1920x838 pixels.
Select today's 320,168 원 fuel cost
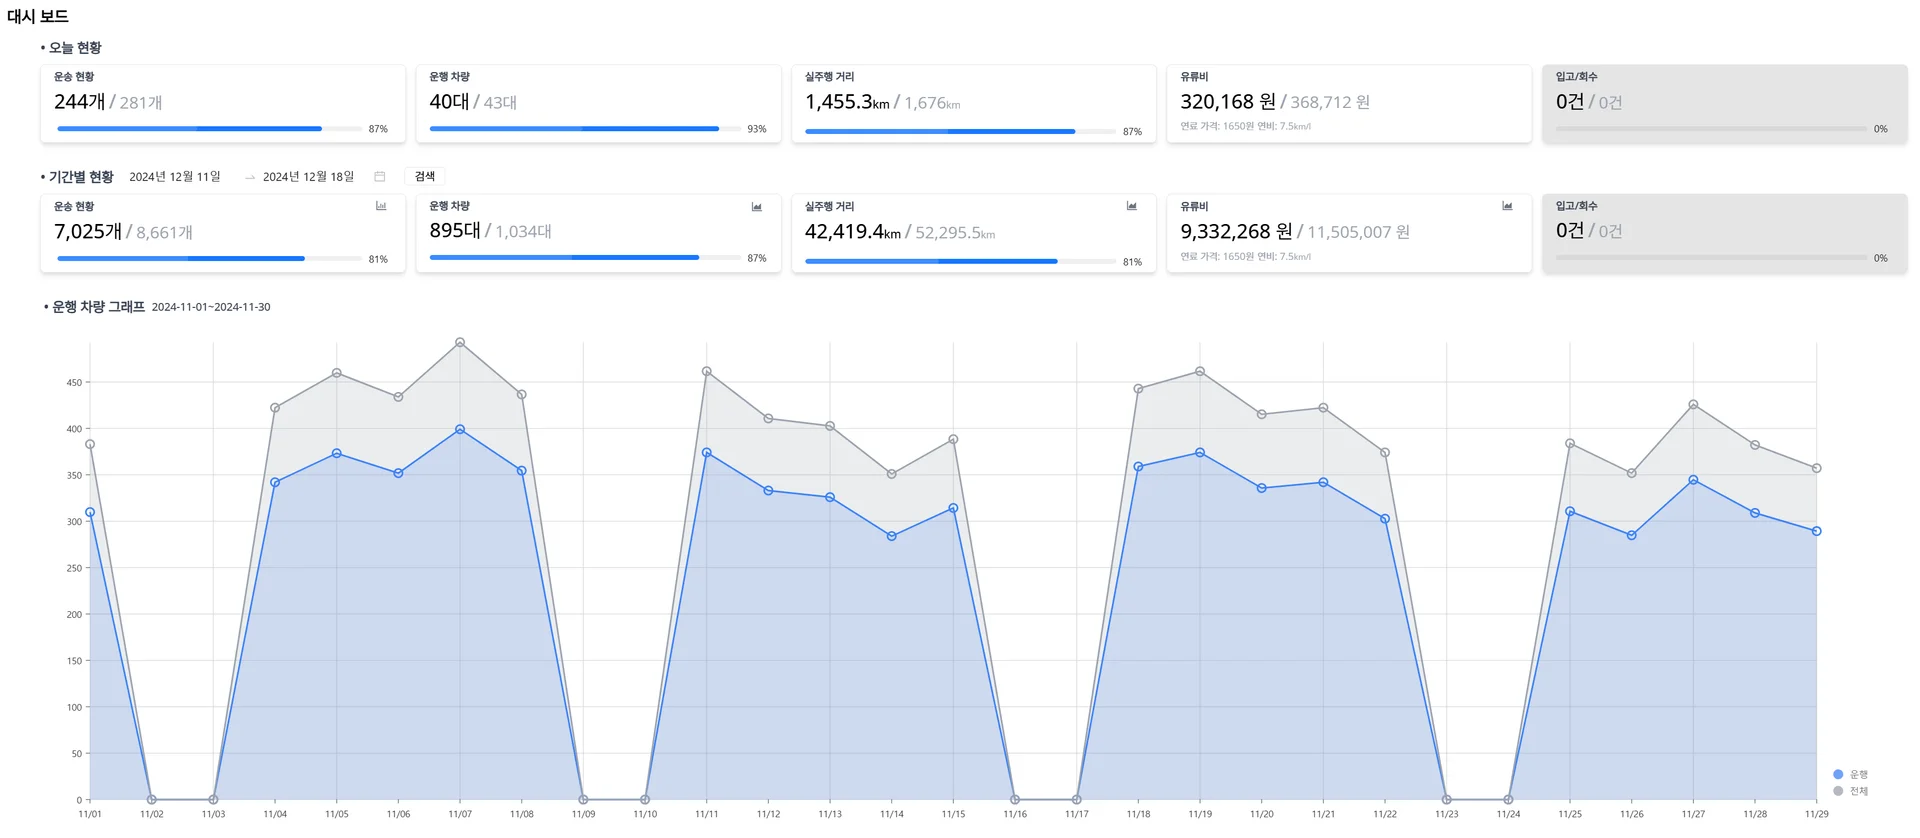(x=1228, y=102)
